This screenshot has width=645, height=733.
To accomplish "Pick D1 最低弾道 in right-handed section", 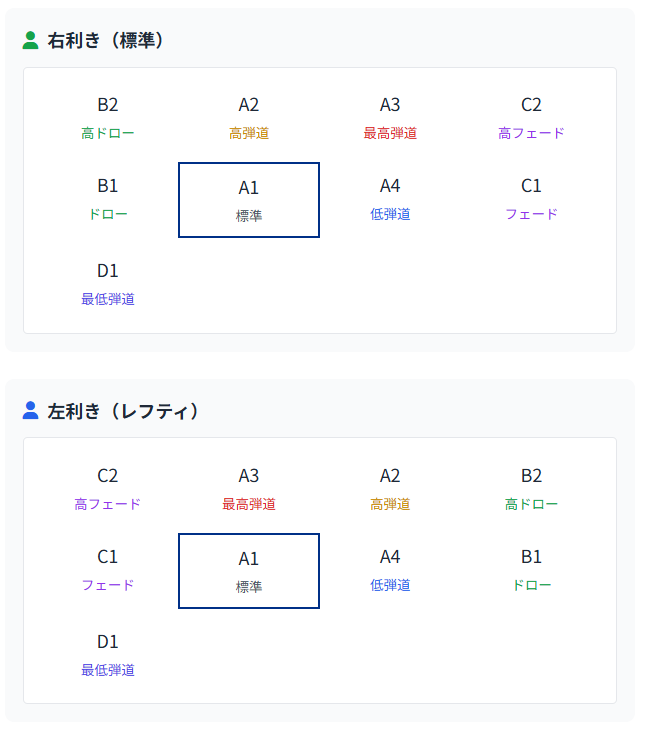I will pyautogui.click(x=108, y=283).
